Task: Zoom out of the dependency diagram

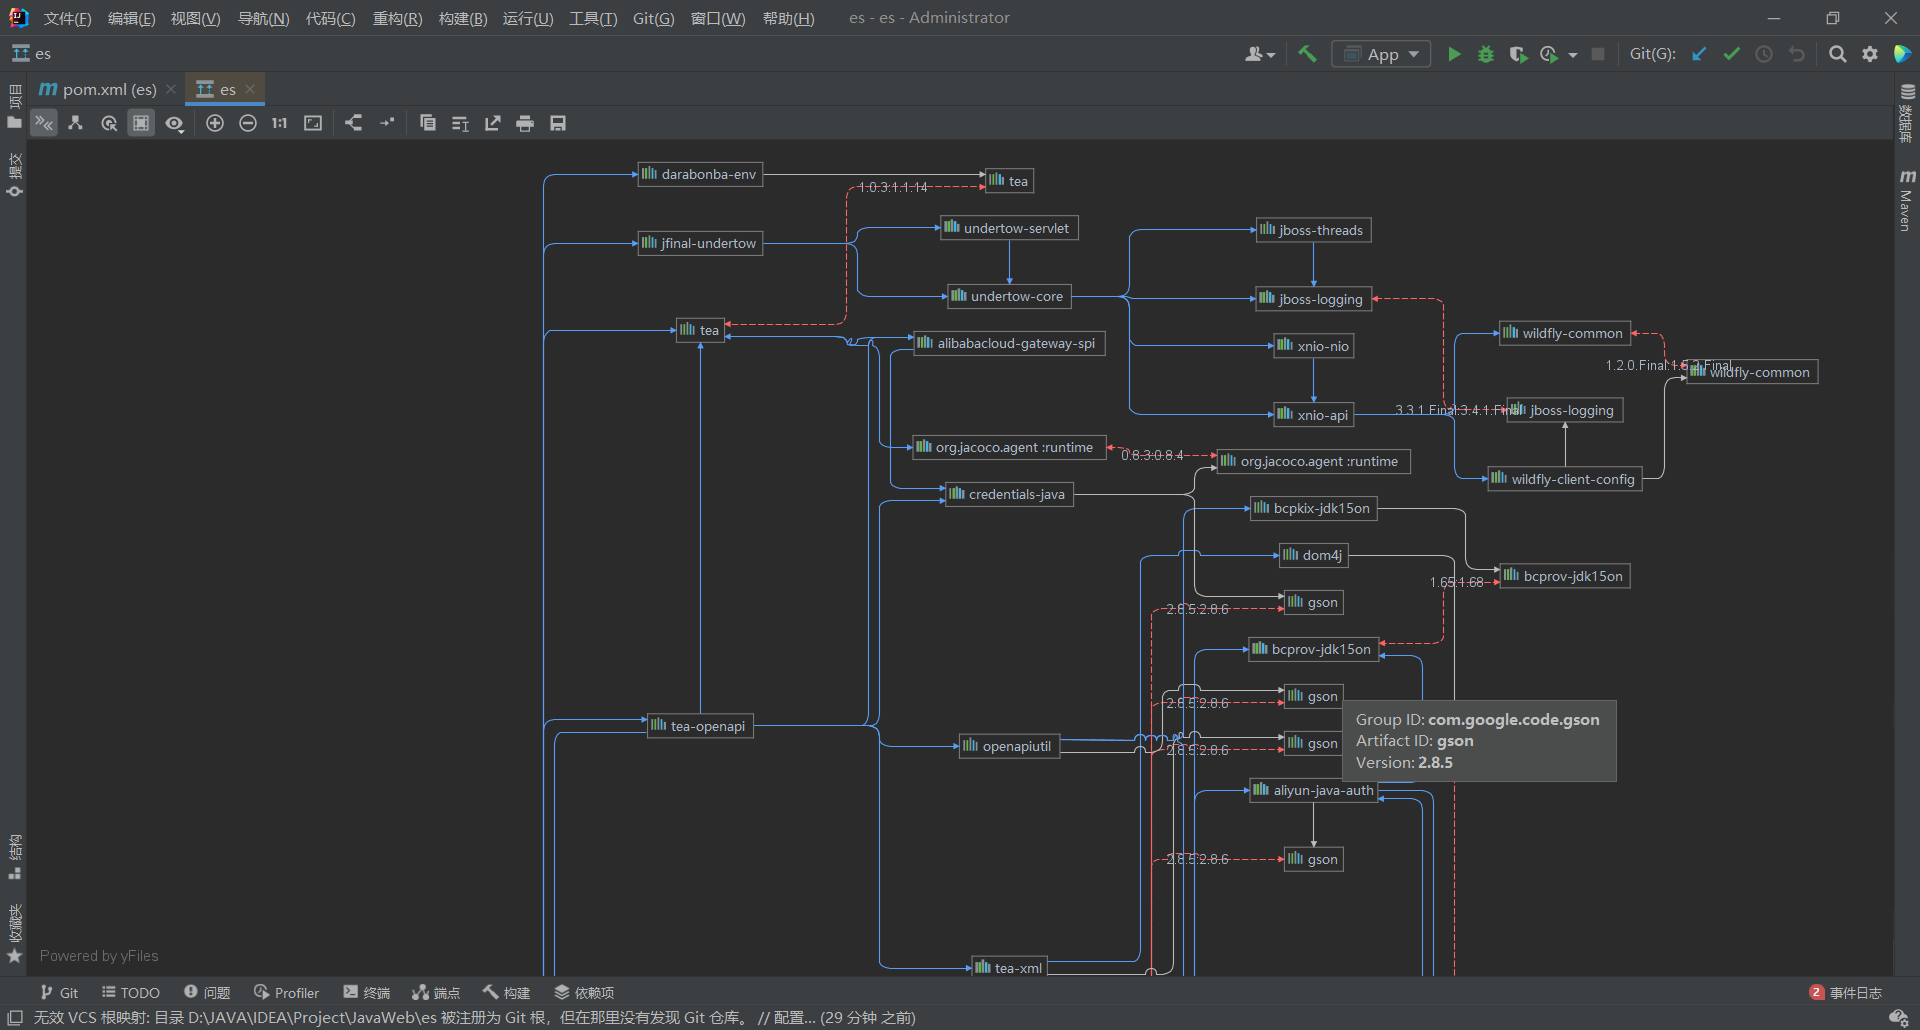Action: [x=248, y=123]
